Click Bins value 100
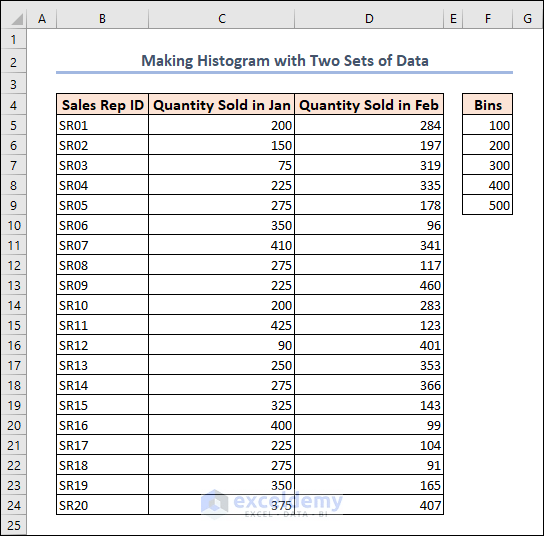Viewport: 544px width, 536px height. [487, 125]
